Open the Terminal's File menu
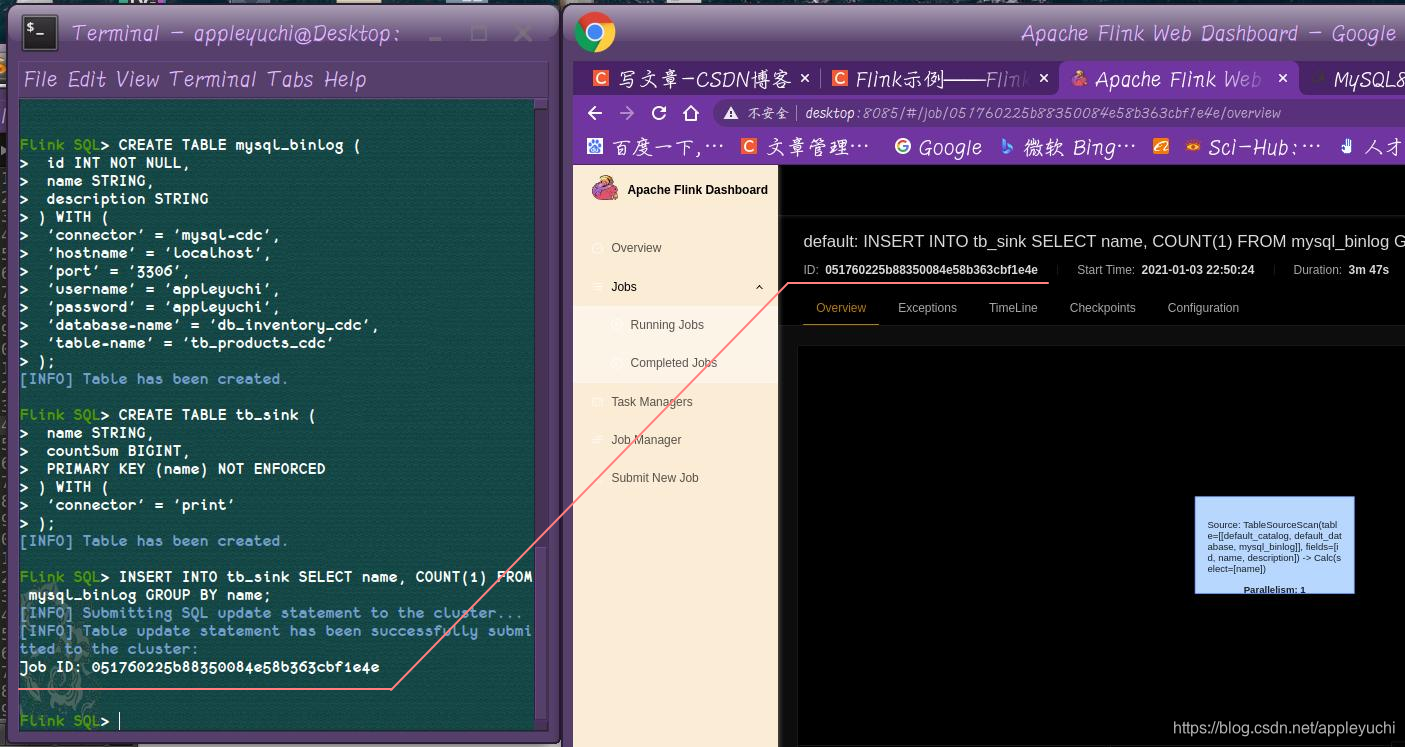Screen dimensions: 1405x747 (38, 78)
